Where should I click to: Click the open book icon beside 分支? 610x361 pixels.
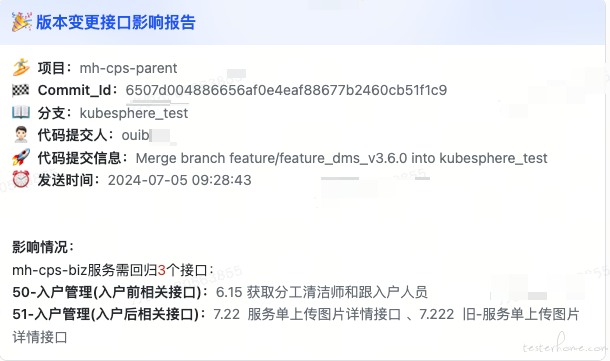point(21,112)
